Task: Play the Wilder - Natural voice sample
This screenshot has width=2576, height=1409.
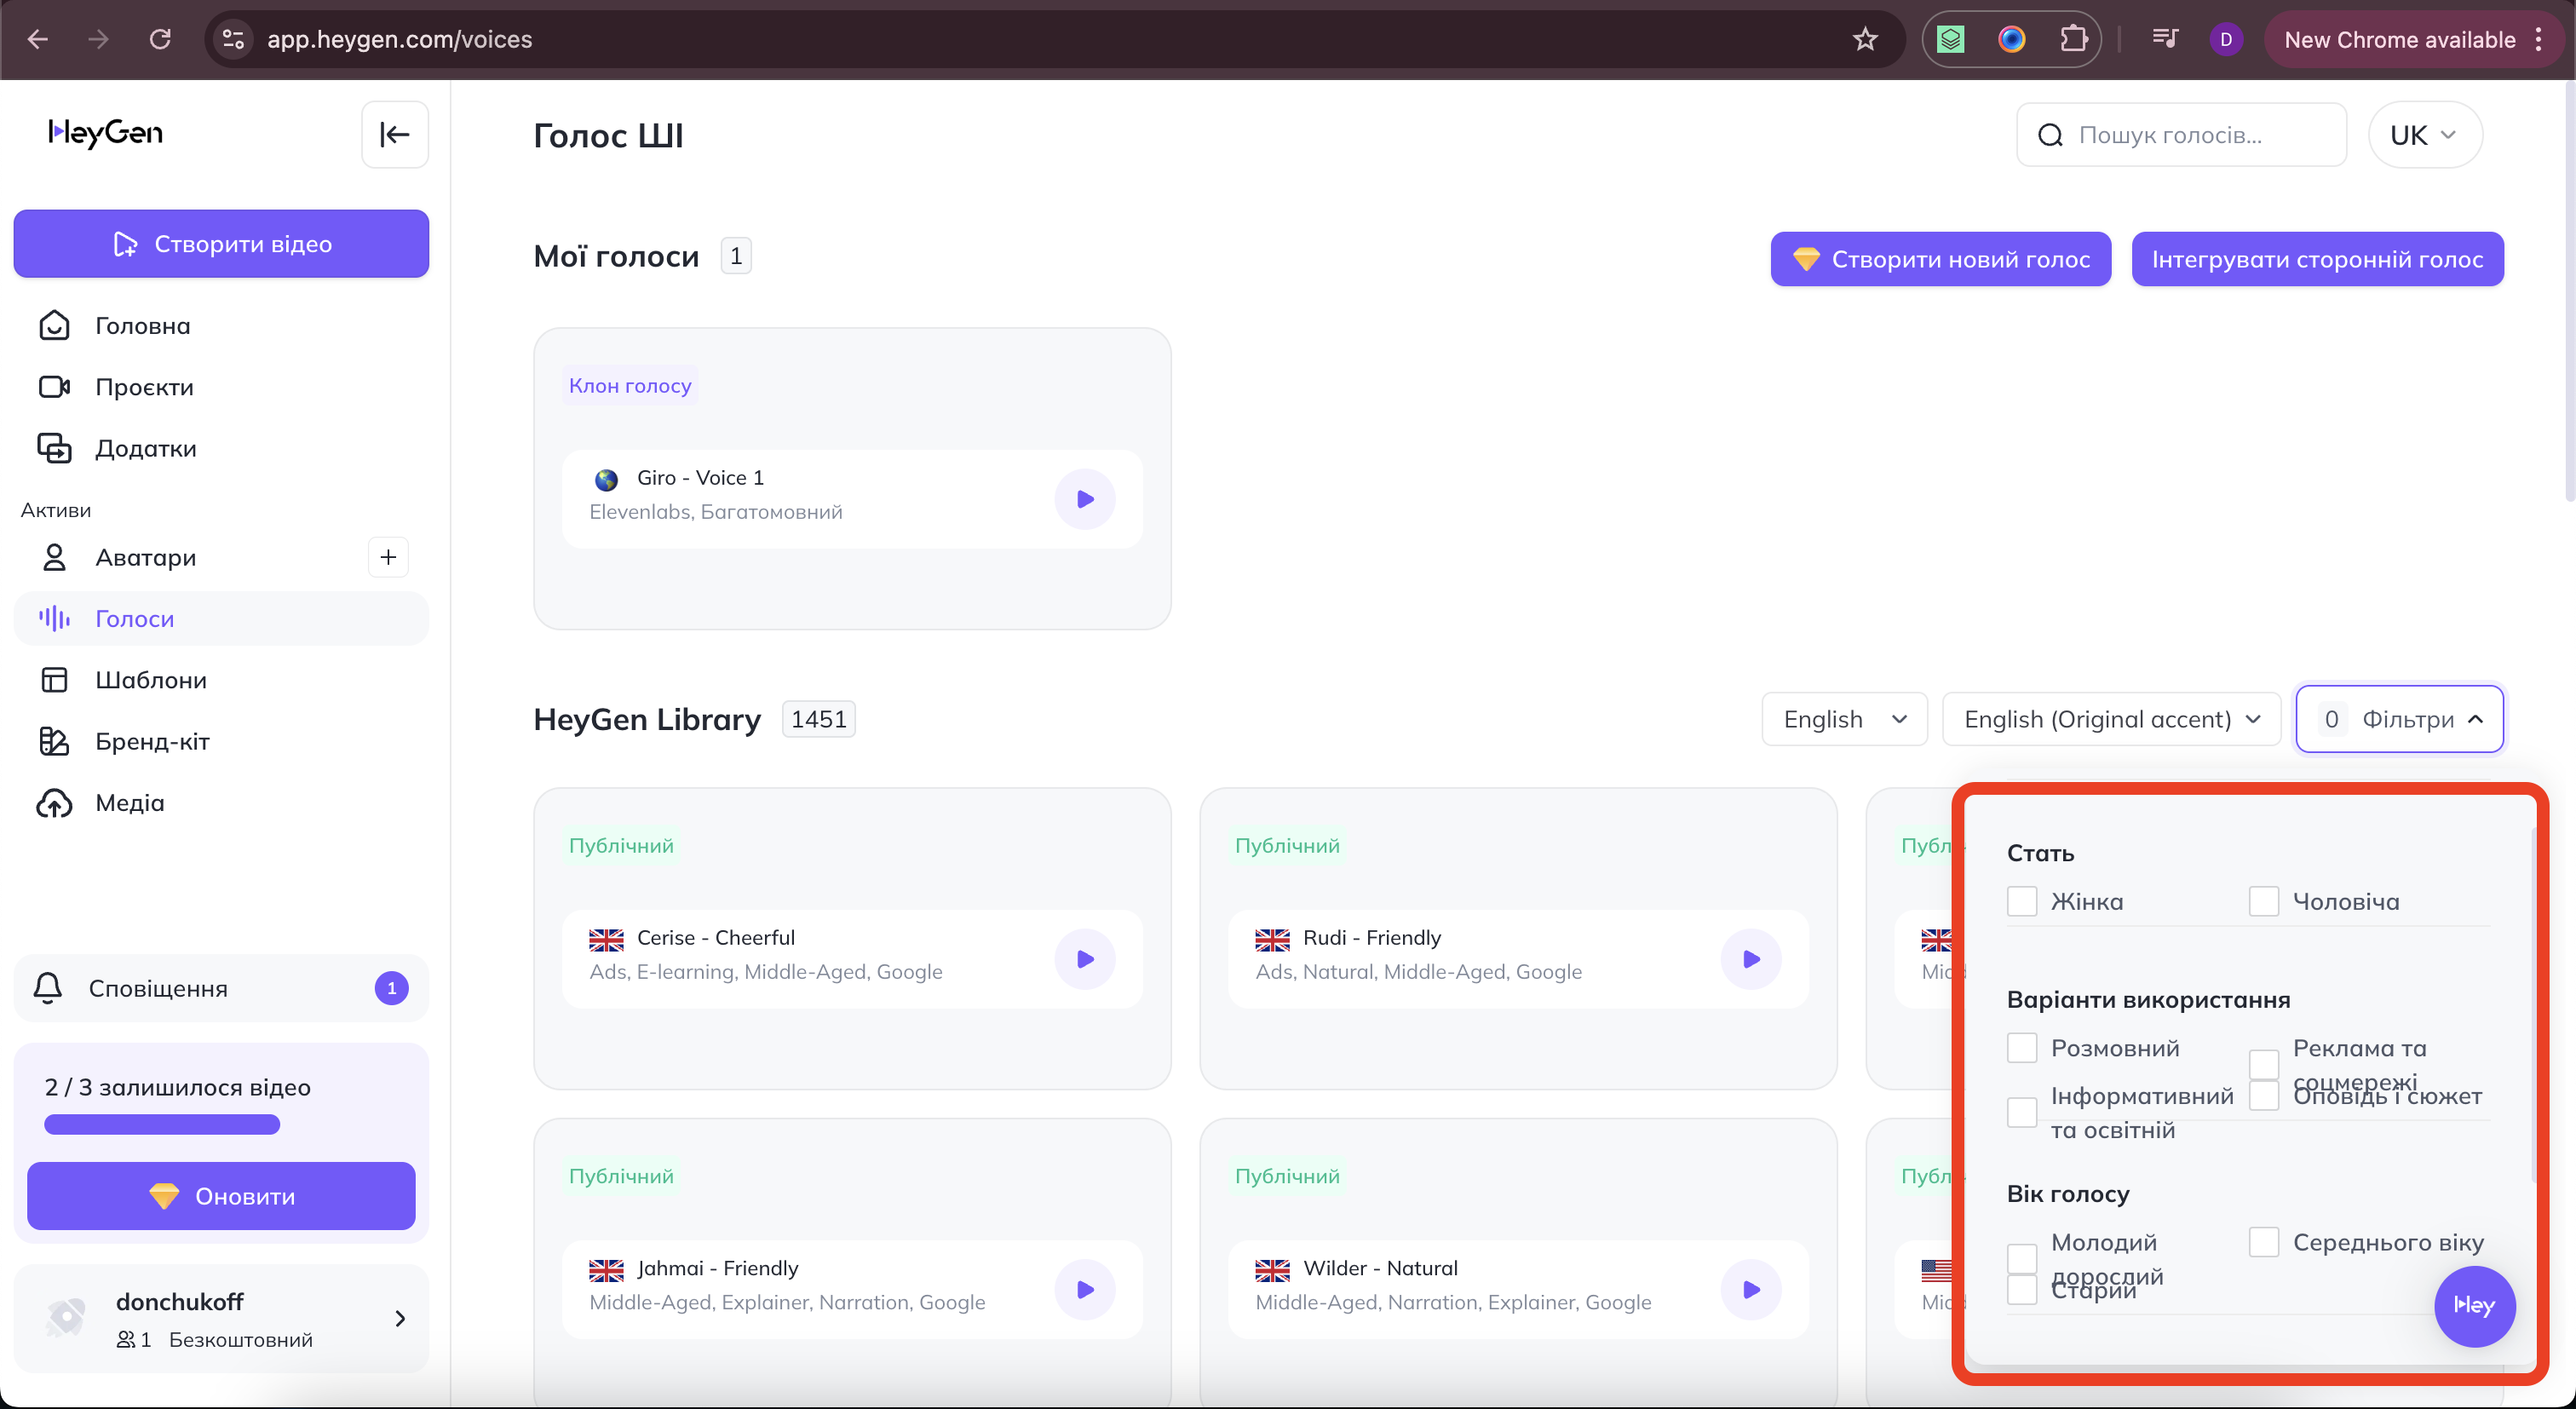Action: (x=1751, y=1289)
